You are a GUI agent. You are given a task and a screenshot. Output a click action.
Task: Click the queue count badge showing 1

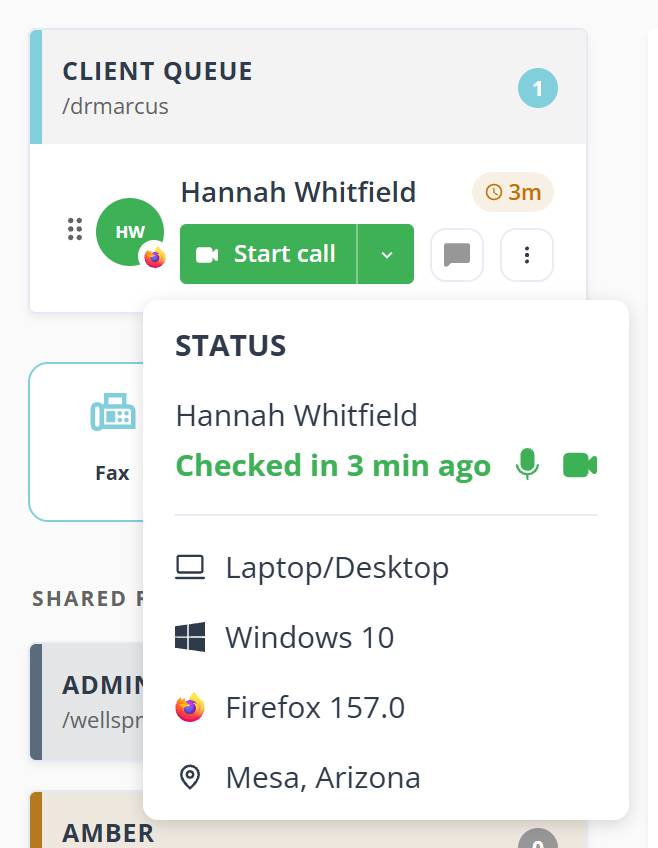538,88
